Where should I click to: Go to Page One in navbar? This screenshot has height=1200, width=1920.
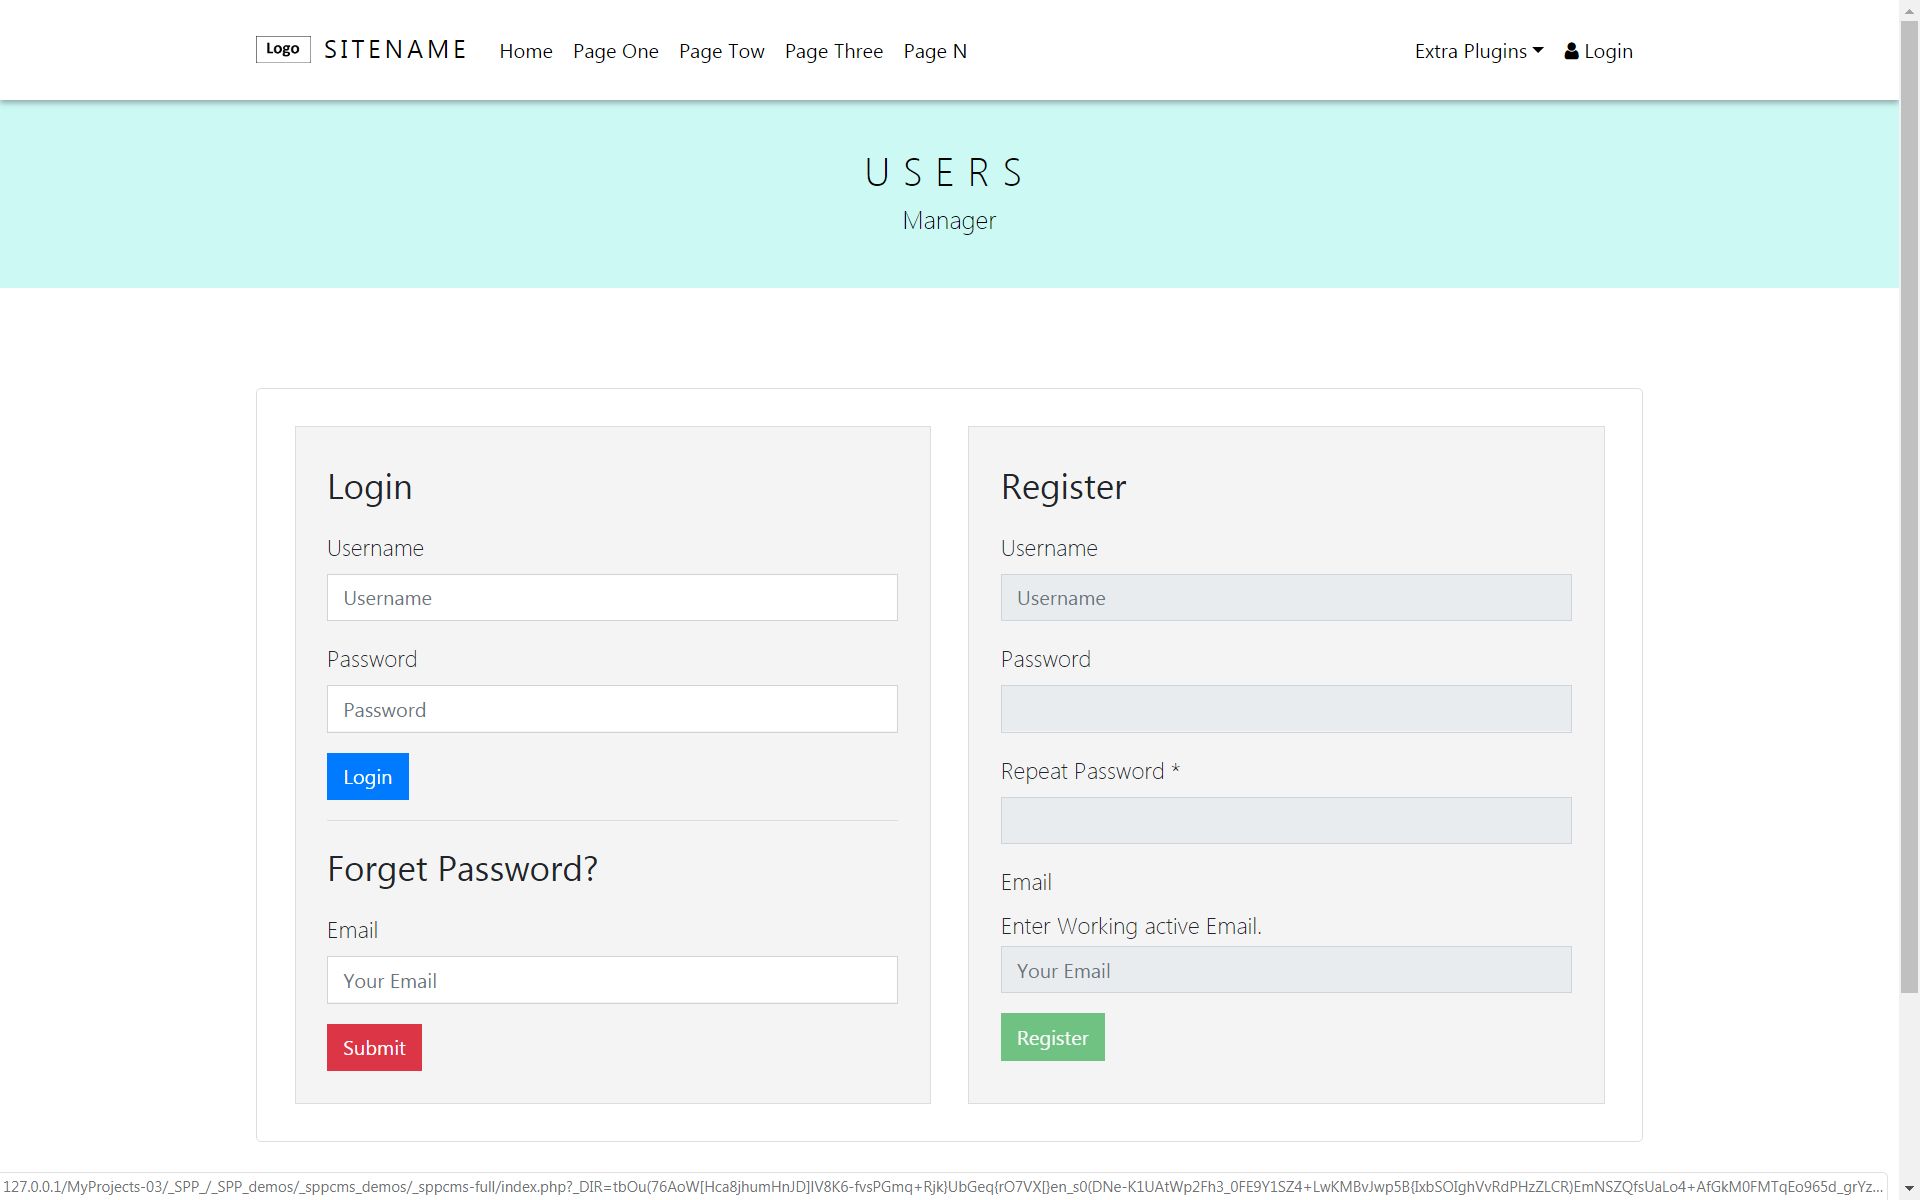615,51
